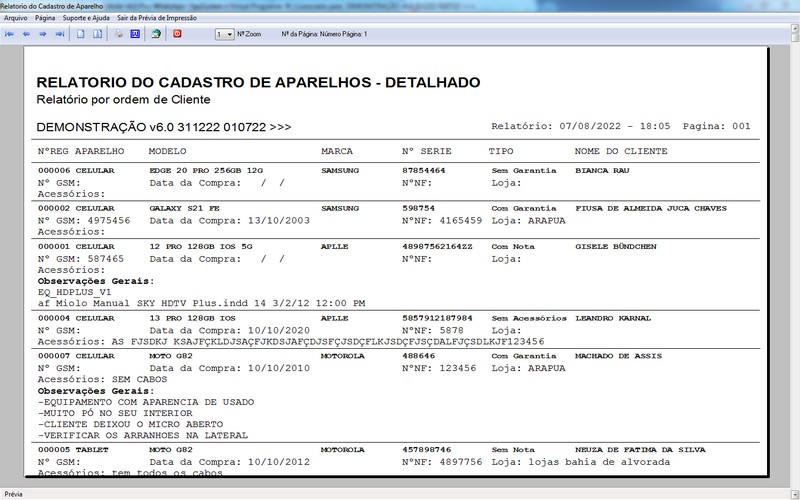Viewport: 800px width, 500px height.
Task: Click Data da Compra: 13/10/2003
Action: [x=230, y=220]
